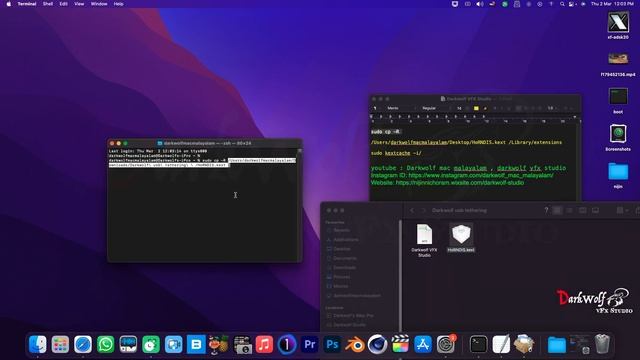This screenshot has height=360, width=640.
Task: Select Darkwolf VFX Studio document in Finder
Action: (424, 240)
